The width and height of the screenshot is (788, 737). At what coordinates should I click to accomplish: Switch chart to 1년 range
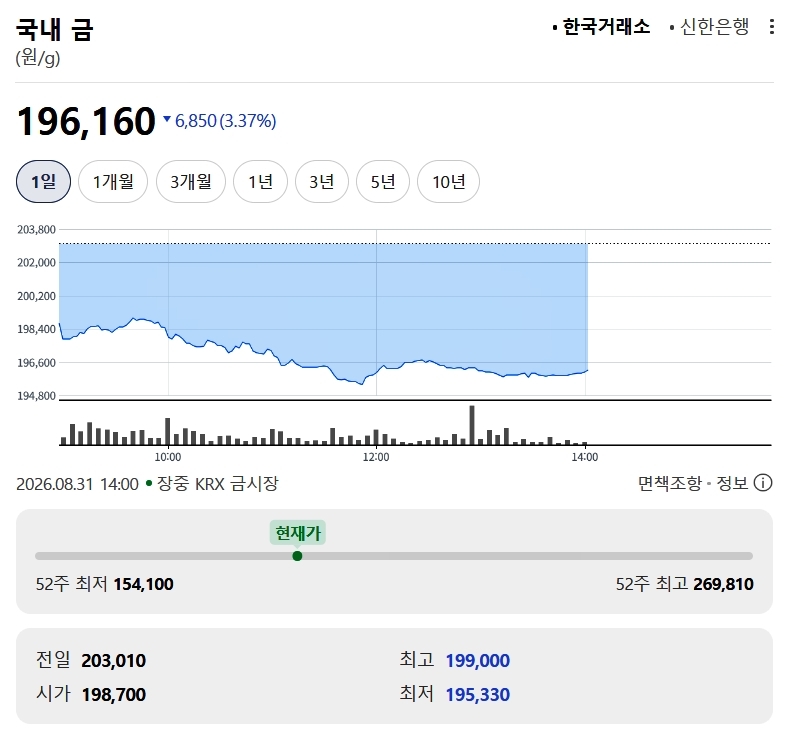click(260, 181)
